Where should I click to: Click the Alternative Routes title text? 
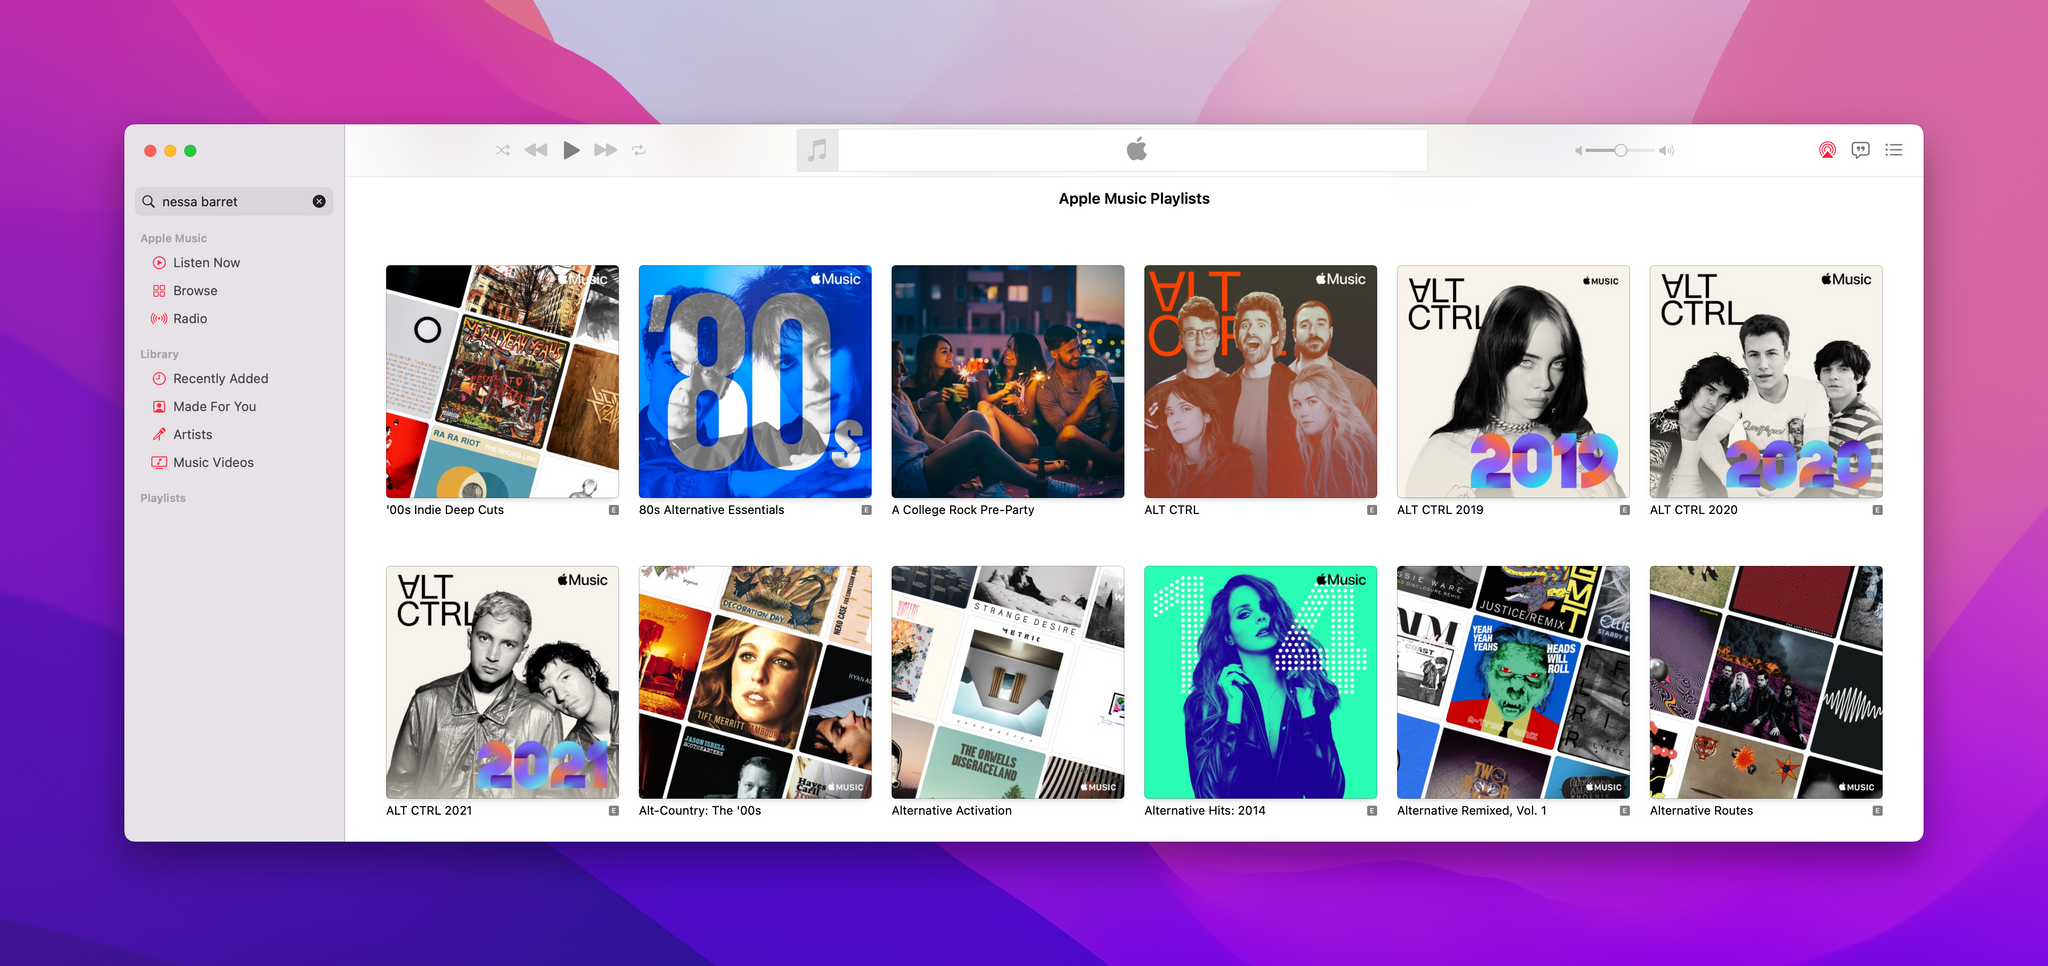pos(1701,811)
